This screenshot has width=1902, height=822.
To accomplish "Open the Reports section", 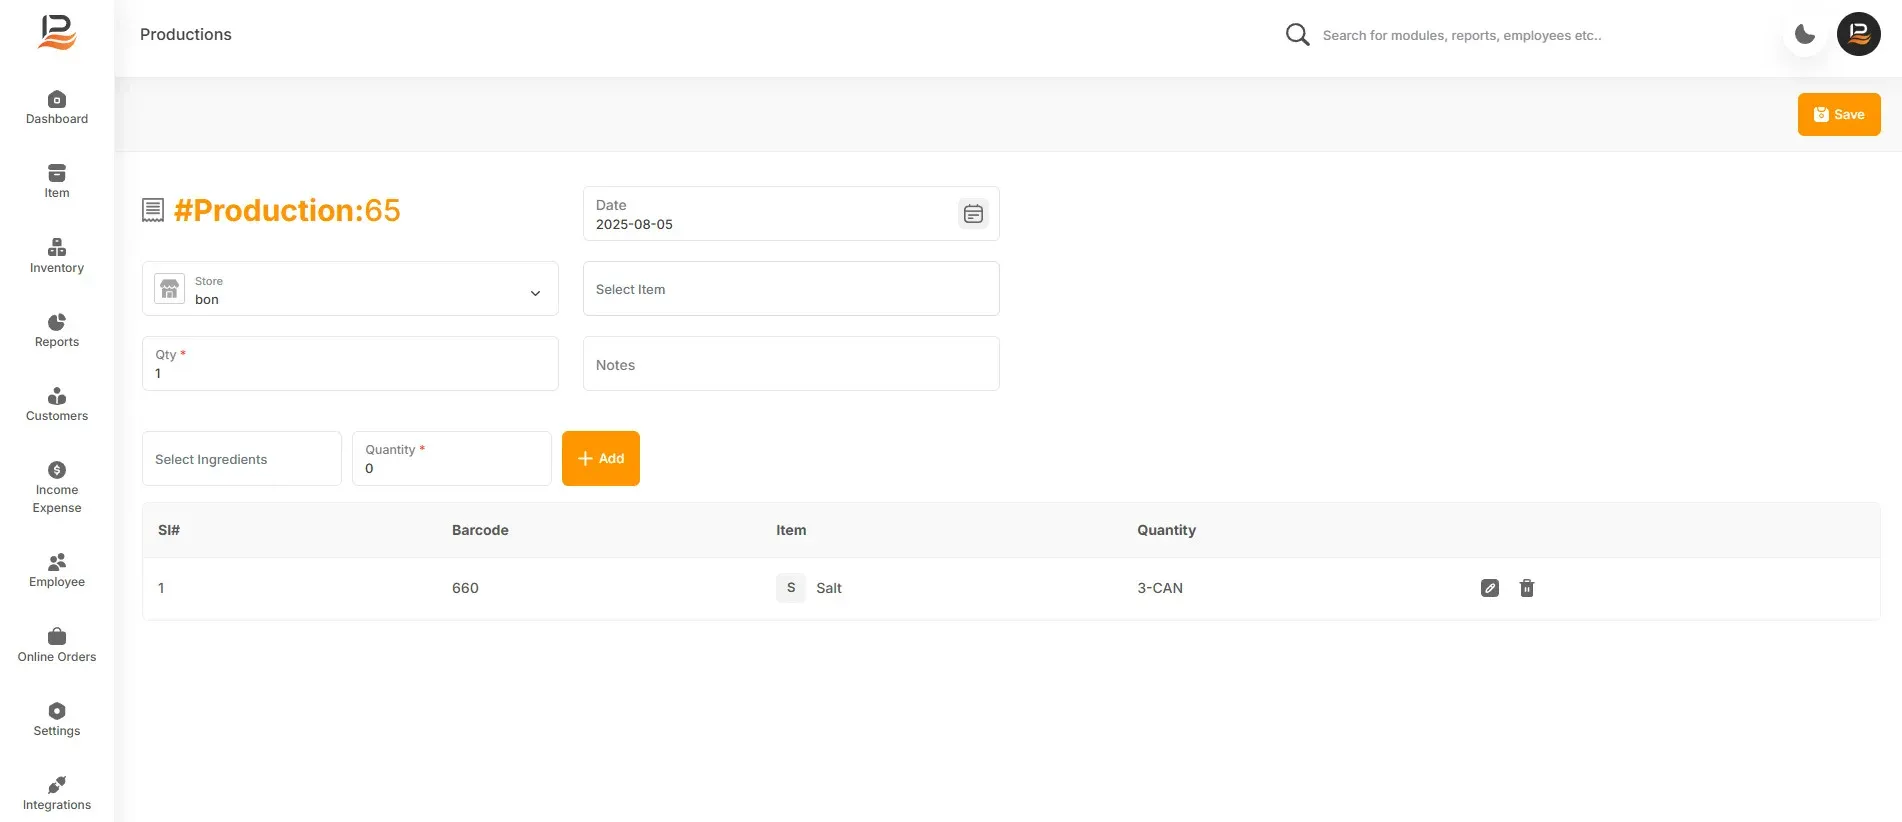I will [57, 331].
